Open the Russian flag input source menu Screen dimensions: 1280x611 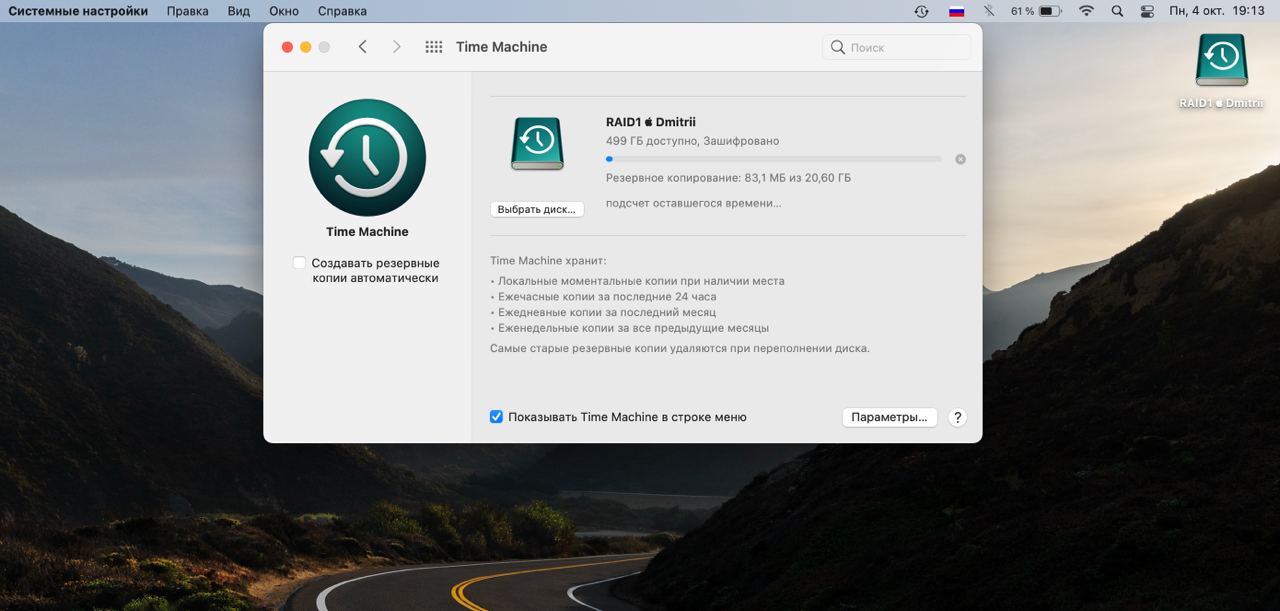click(x=956, y=11)
